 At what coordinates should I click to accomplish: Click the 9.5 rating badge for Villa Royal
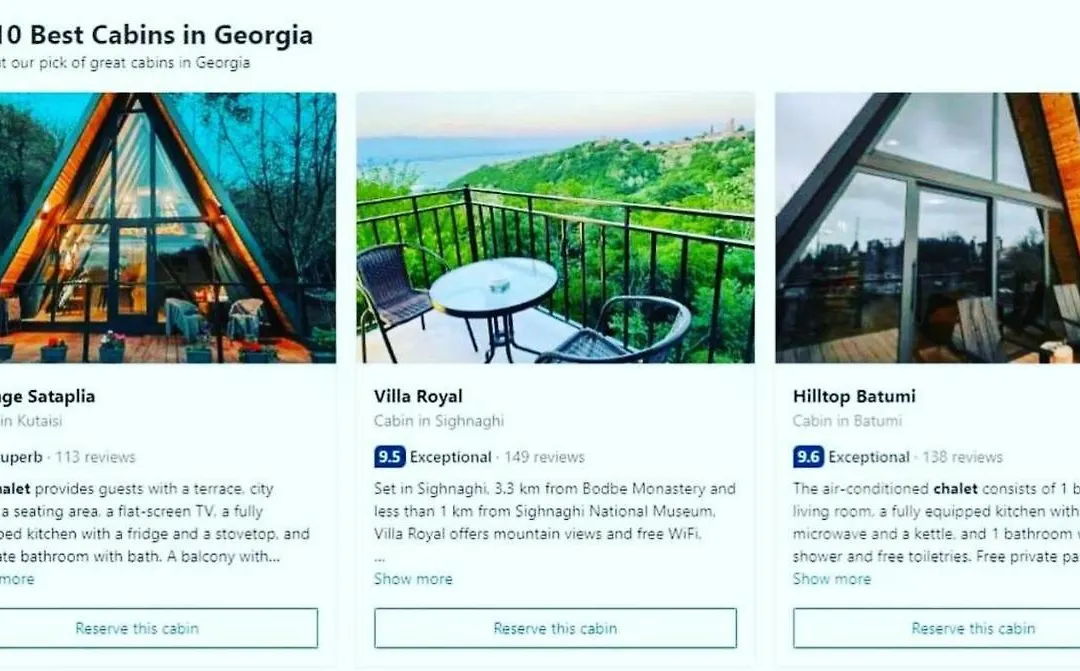(x=389, y=457)
